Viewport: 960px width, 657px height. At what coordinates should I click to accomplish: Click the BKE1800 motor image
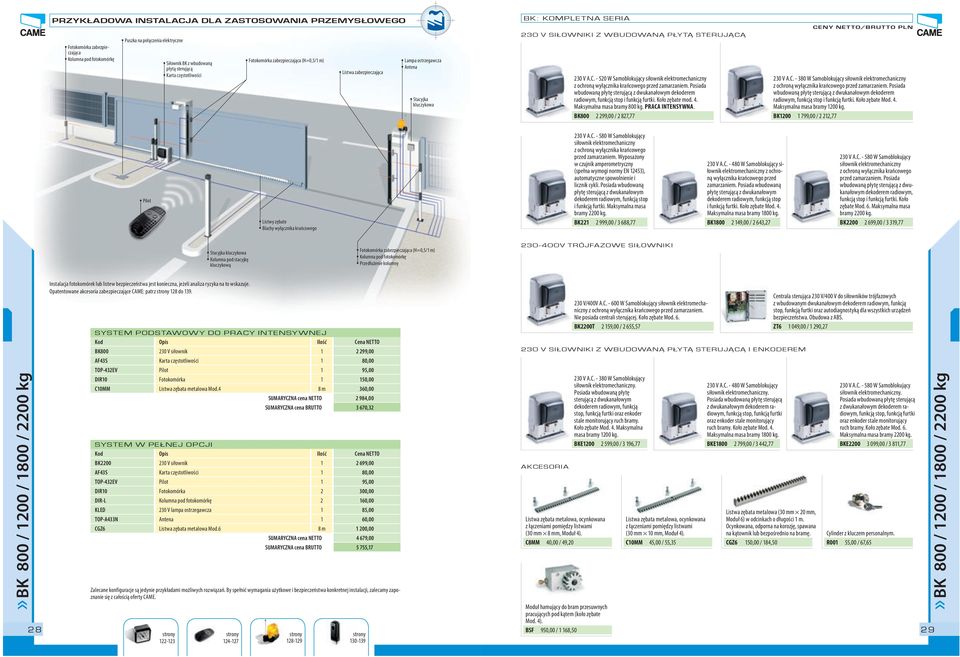679,418
